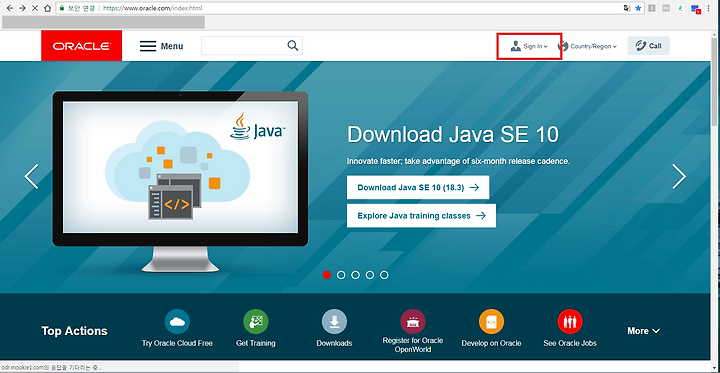Stop the page from loading
The height and width of the screenshot is (373, 720).
pos(35,8)
